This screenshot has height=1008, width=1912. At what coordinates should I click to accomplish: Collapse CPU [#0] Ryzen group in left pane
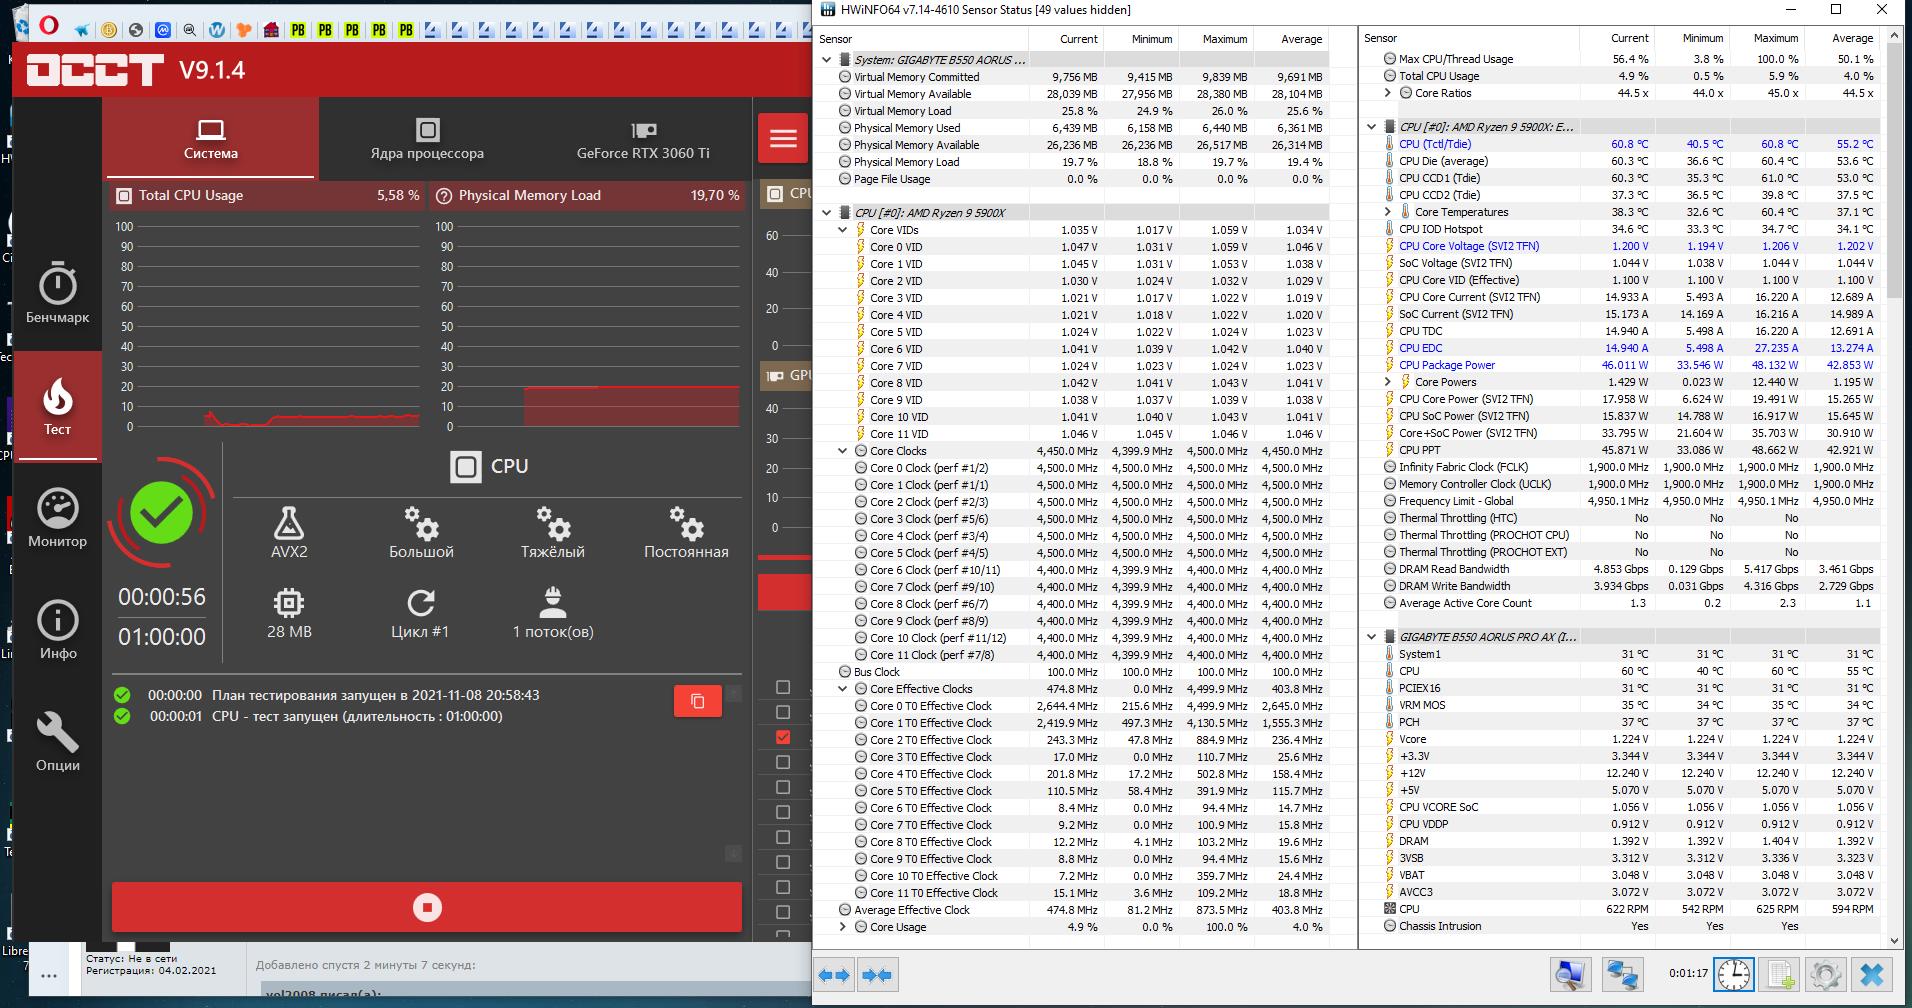[x=826, y=213]
